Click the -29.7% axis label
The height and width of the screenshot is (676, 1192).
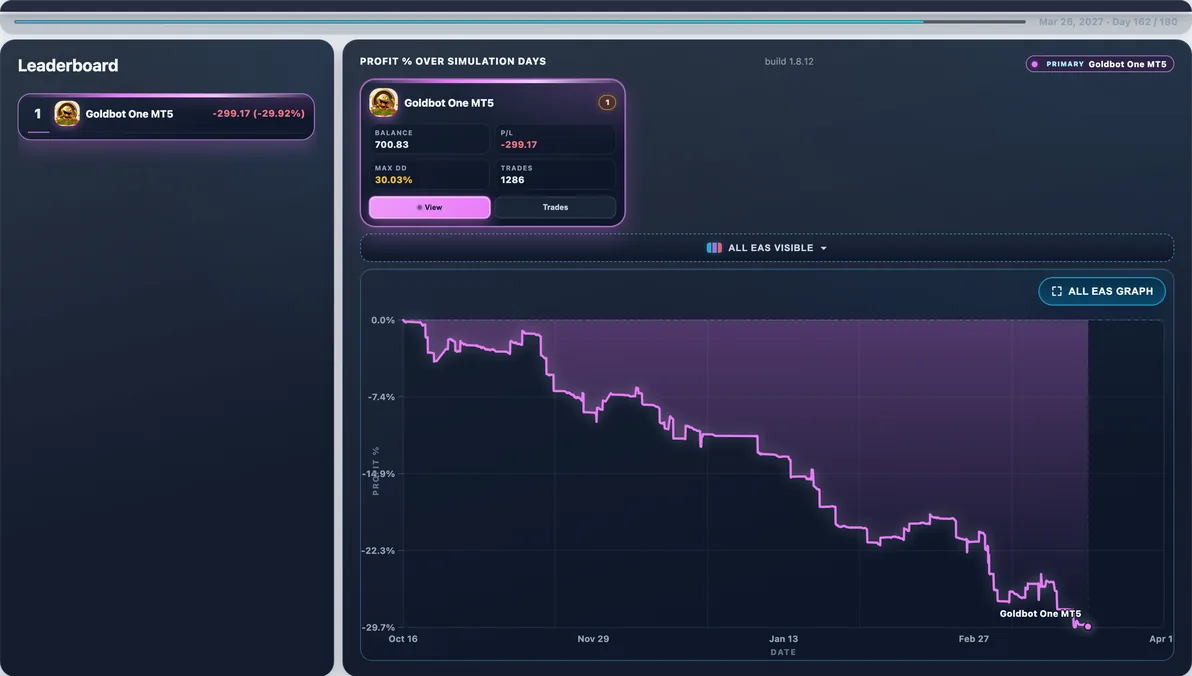pyautogui.click(x=379, y=627)
